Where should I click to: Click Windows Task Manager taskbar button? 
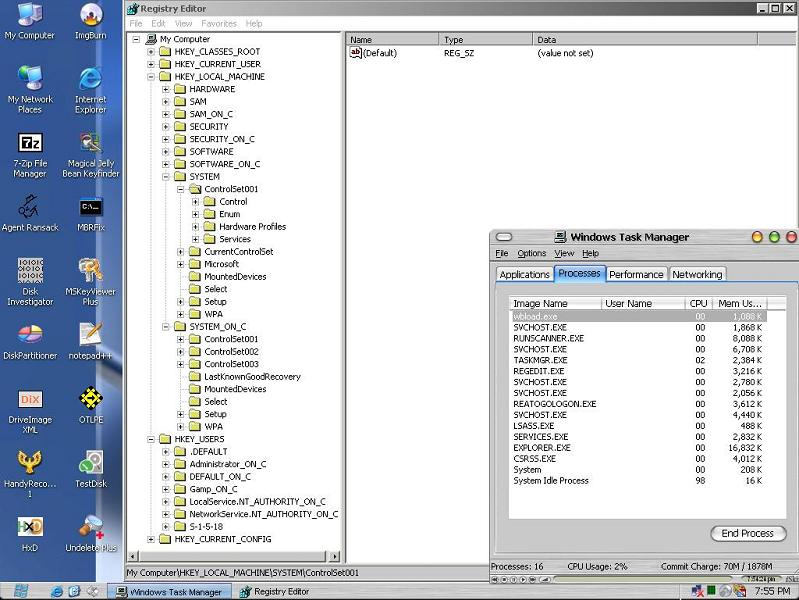170,592
